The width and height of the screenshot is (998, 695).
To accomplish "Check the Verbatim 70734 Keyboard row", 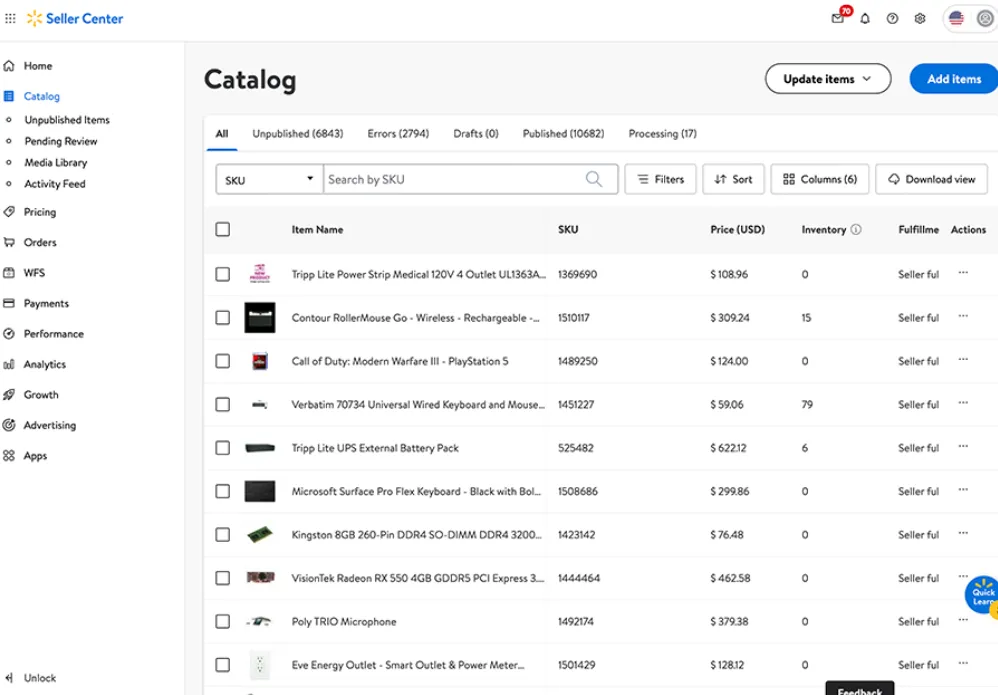I will point(223,404).
